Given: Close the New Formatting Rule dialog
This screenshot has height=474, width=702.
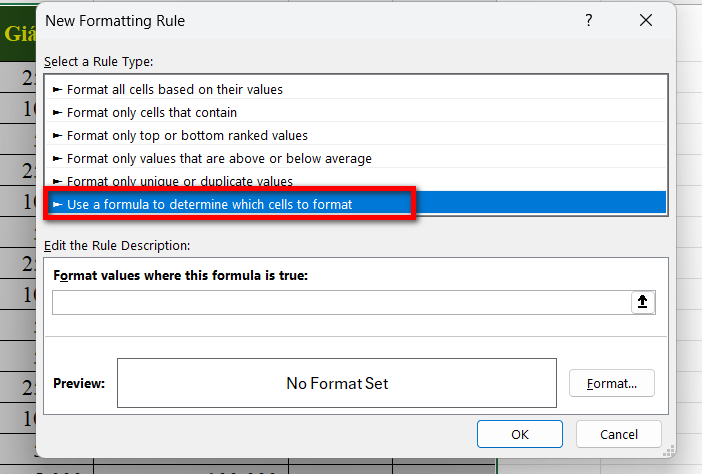Looking at the screenshot, I should (646, 20).
